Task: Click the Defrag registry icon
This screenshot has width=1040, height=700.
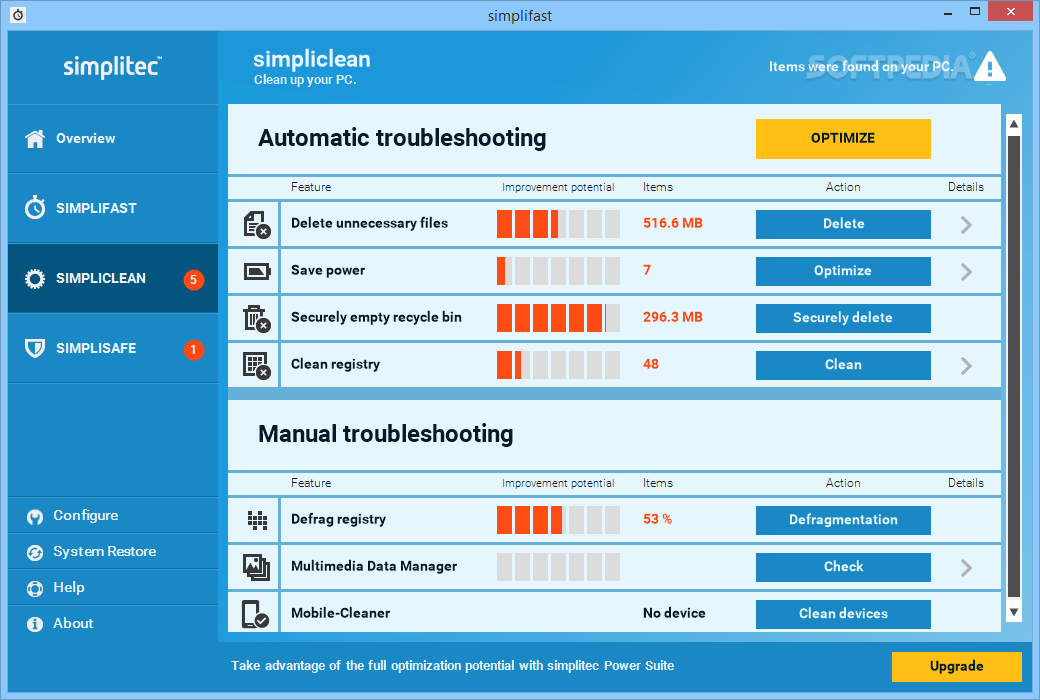Action: click(257, 520)
